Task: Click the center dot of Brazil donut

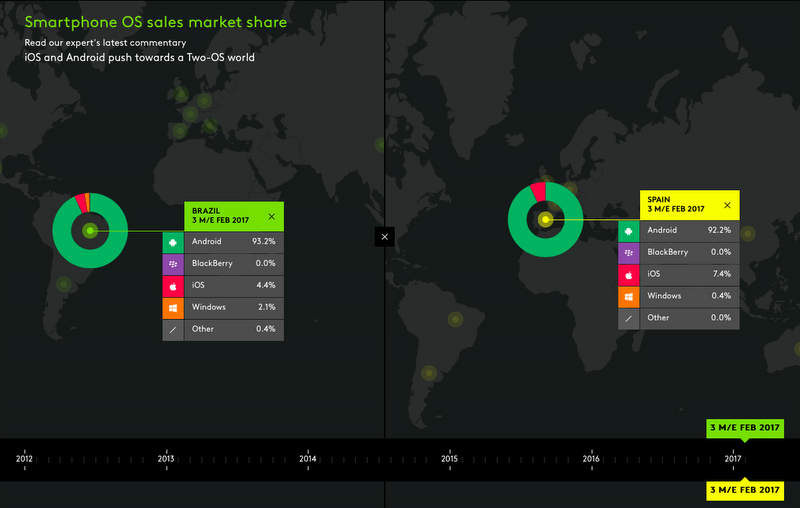Action: click(x=90, y=231)
